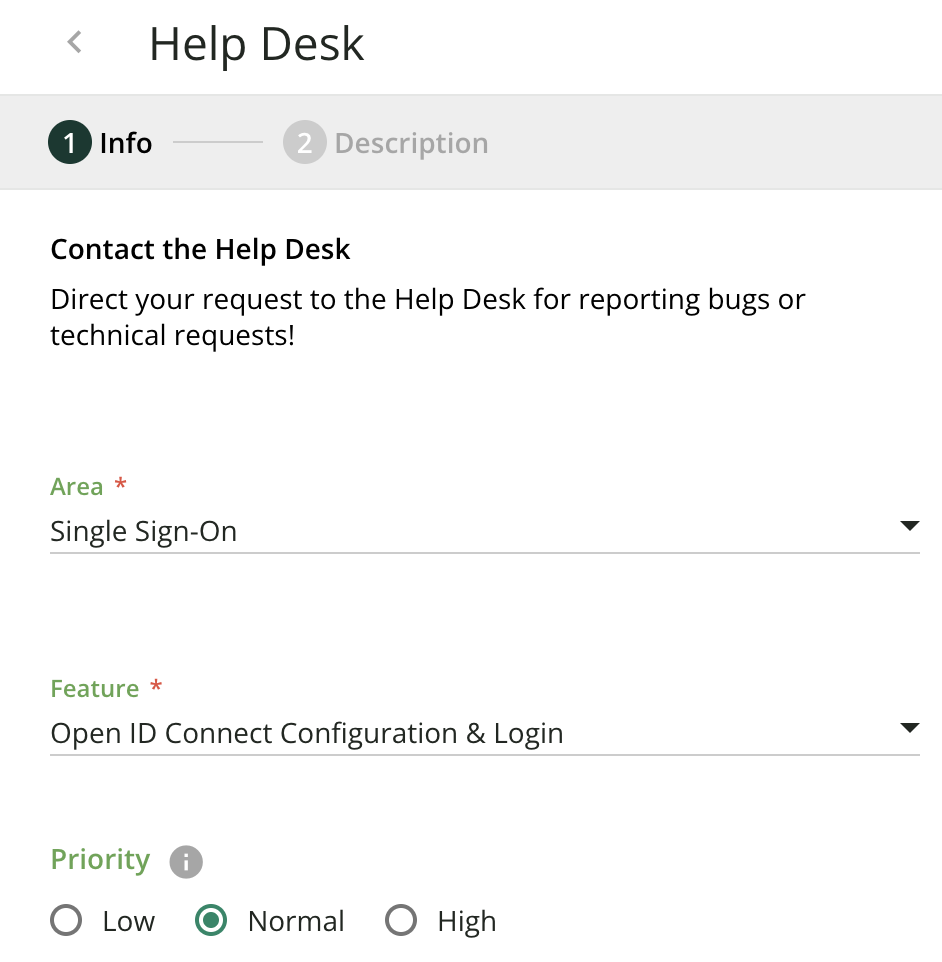Screen dimensions: 942x962
Task: Click the Help Desk page title
Action: (257, 45)
